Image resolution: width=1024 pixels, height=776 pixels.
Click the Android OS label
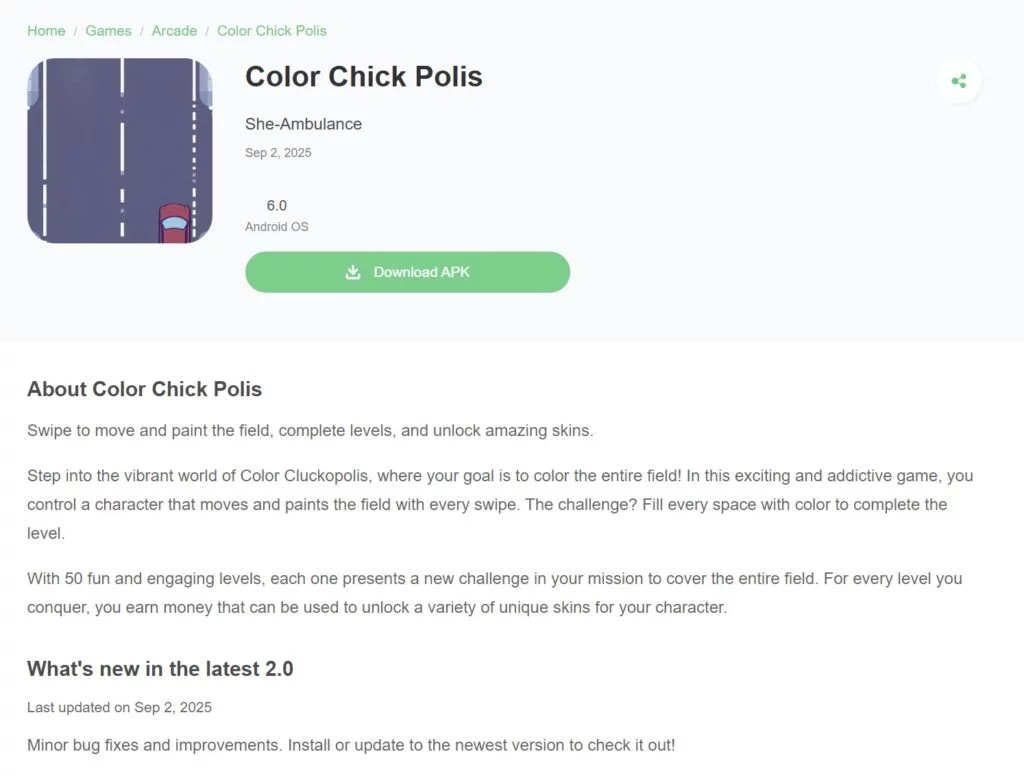pyautogui.click(x=277, y=227)
